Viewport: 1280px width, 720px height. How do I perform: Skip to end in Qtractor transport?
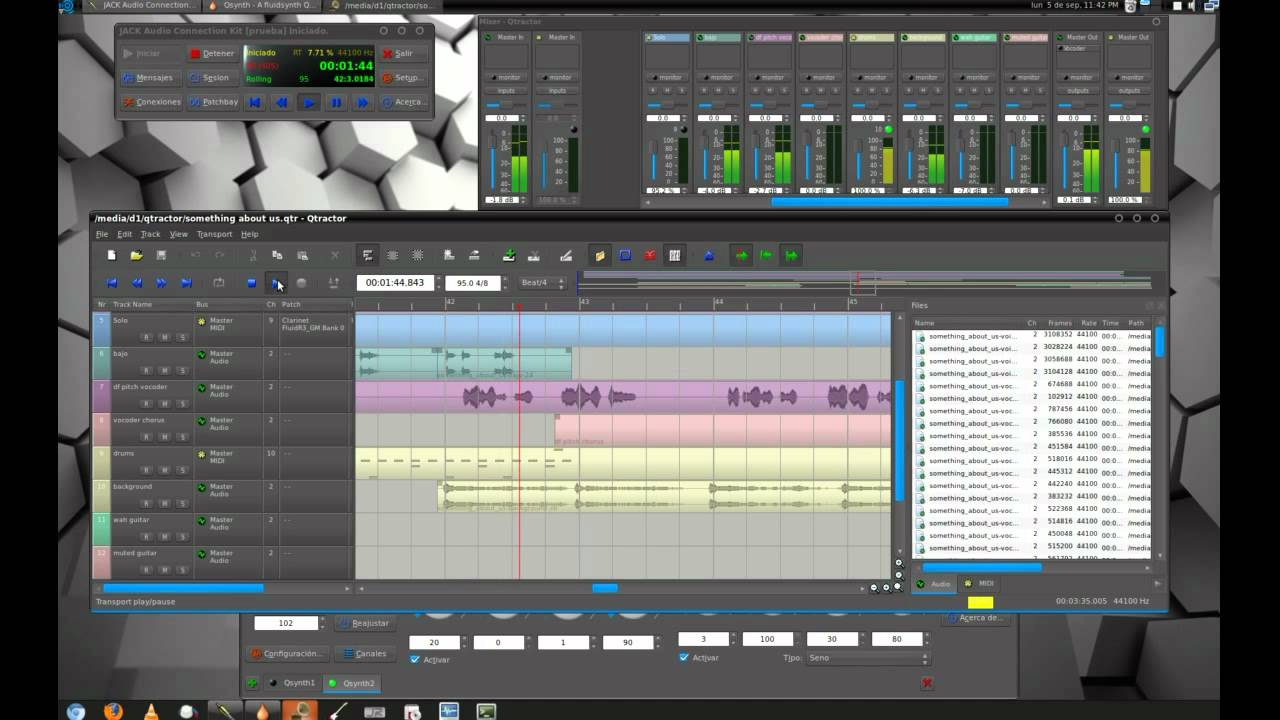click(x=186, y=283)
